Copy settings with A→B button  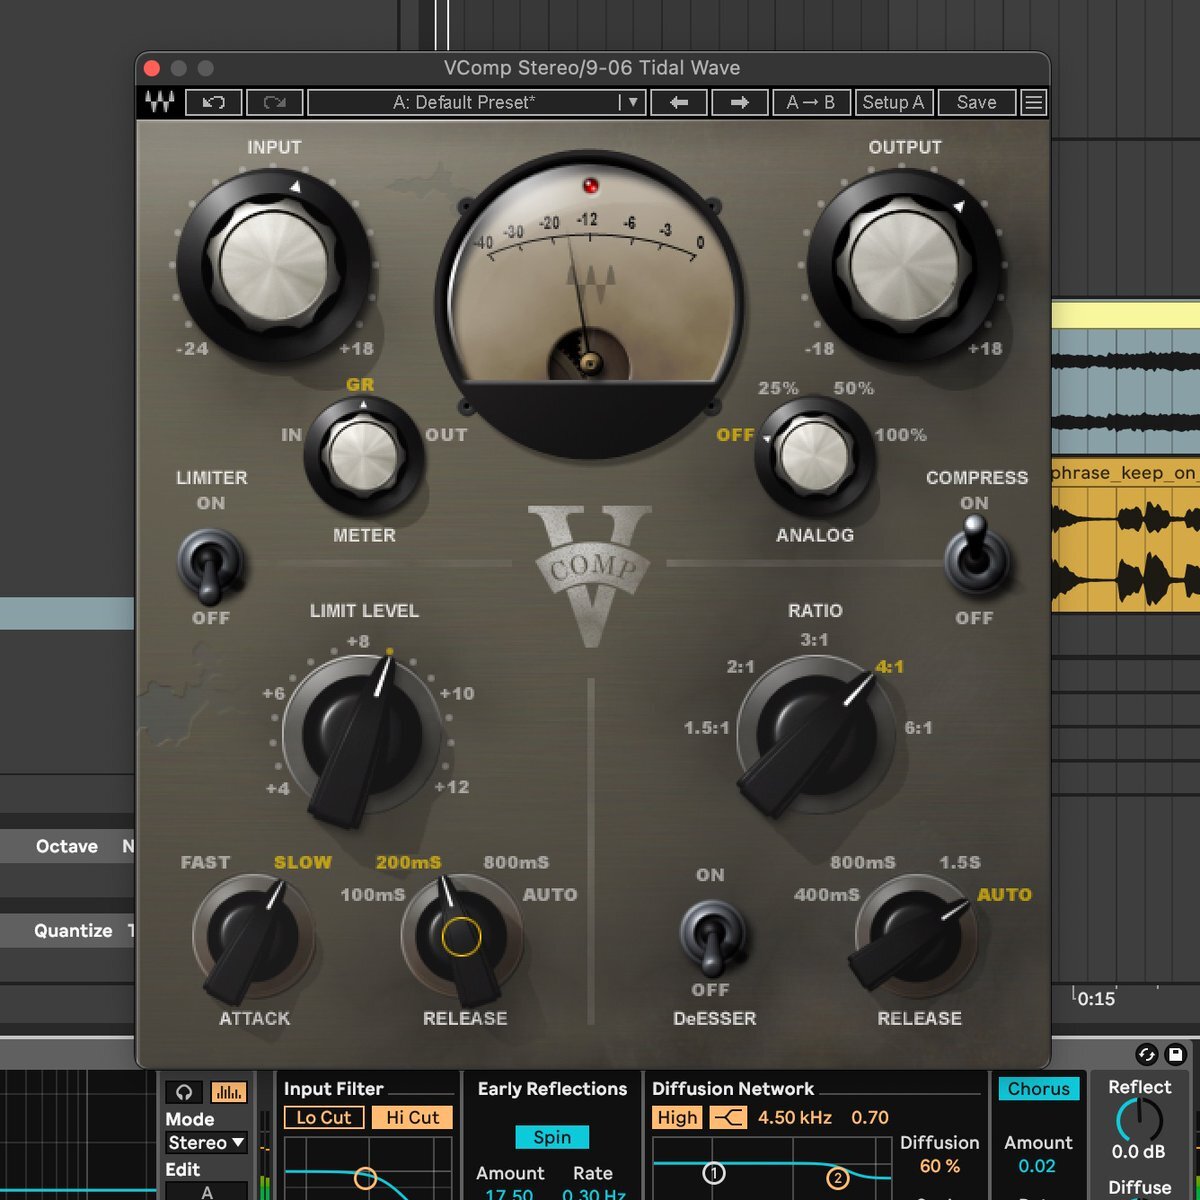810,102
